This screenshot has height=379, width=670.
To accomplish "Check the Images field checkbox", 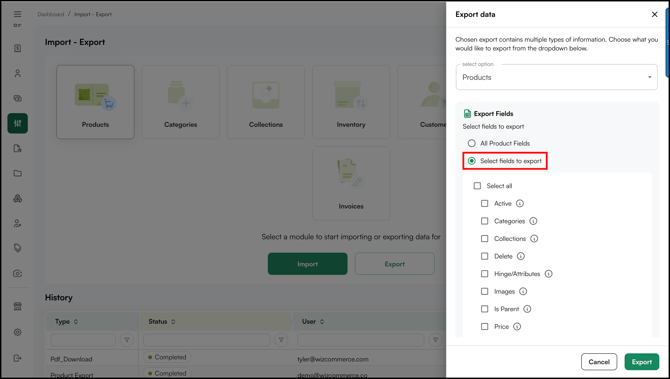I will (485, 291).
